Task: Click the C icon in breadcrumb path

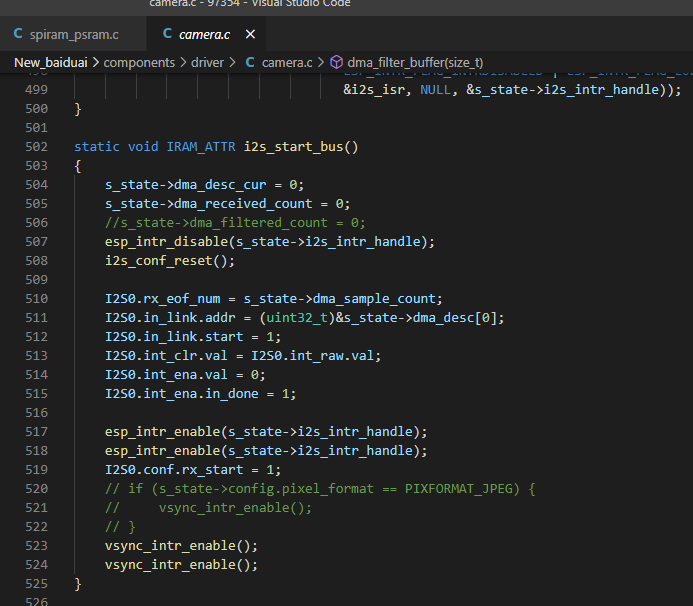Action: [x=250, y=62]
